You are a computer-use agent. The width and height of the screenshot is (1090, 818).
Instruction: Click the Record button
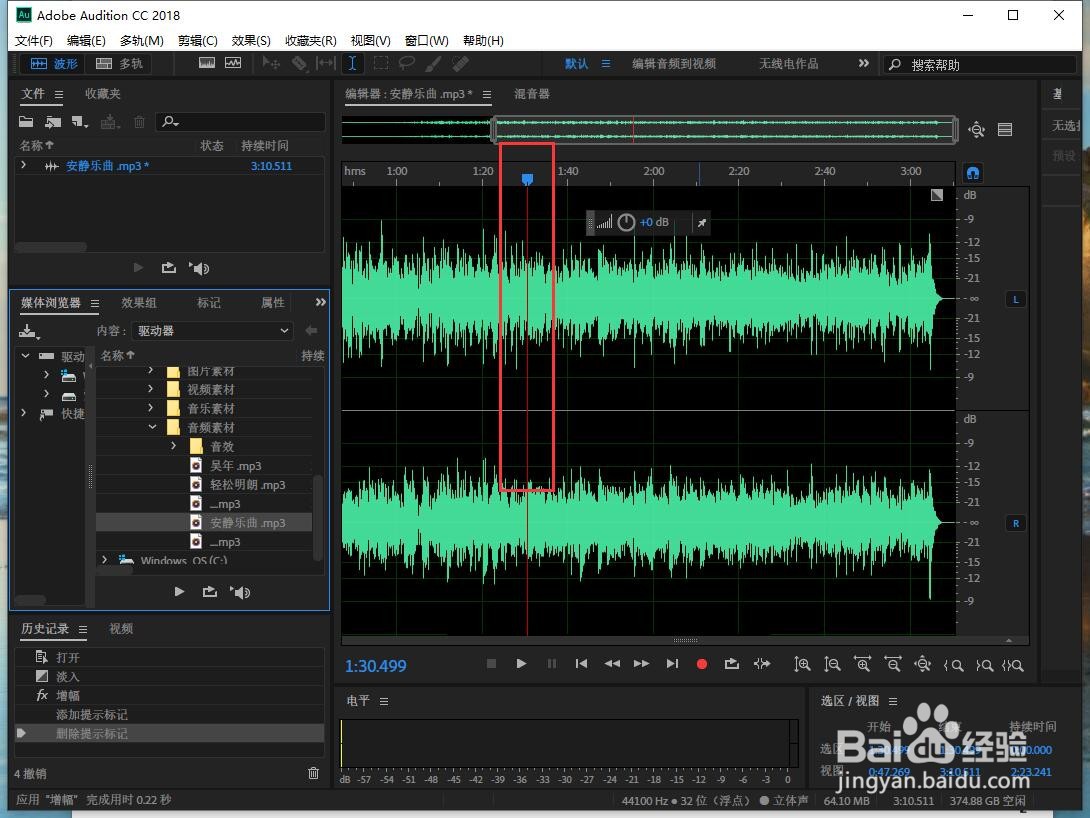pos(701,664)
